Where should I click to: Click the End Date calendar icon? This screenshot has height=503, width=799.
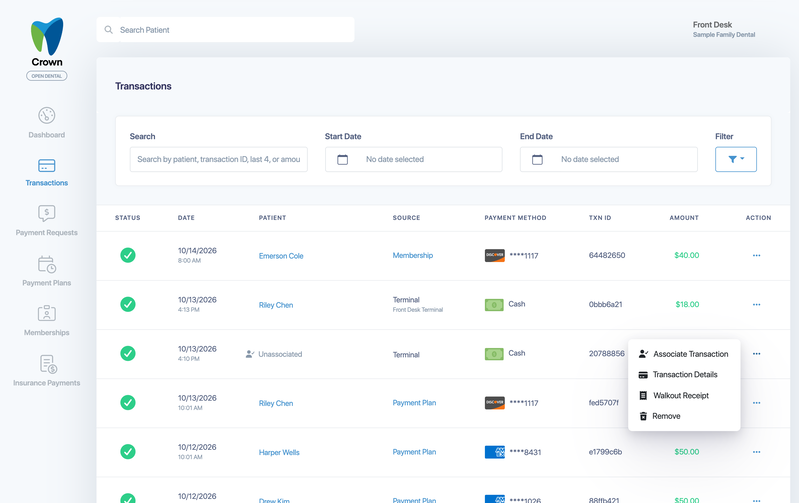(x=537, y=160)
